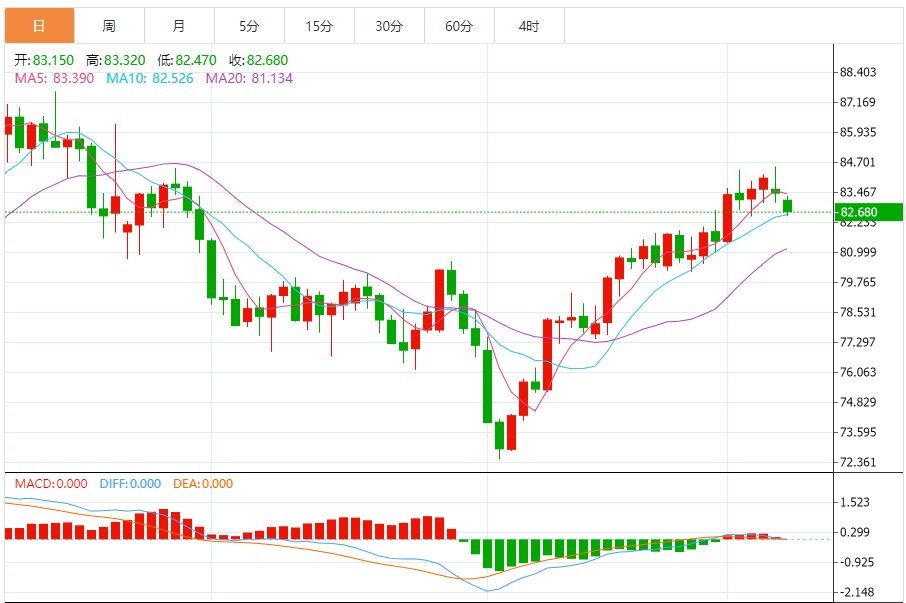Viewport: 906px width, 603px height.
Task: Click the 77.297 price axis label
Action: (857, 342)
